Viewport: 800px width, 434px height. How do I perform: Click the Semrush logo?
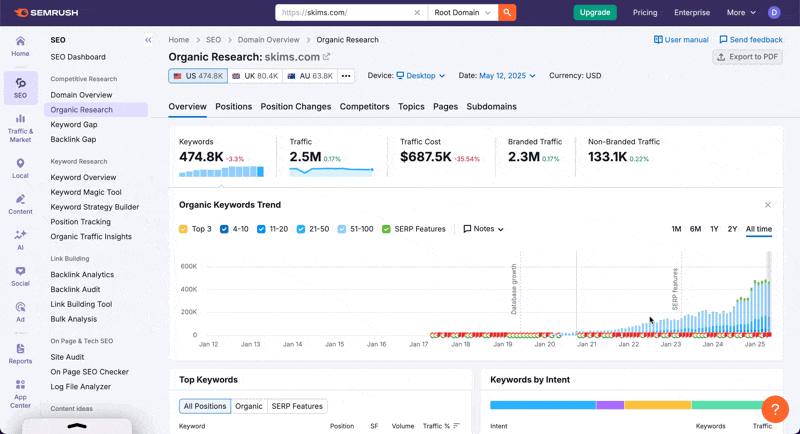point(46,12)
